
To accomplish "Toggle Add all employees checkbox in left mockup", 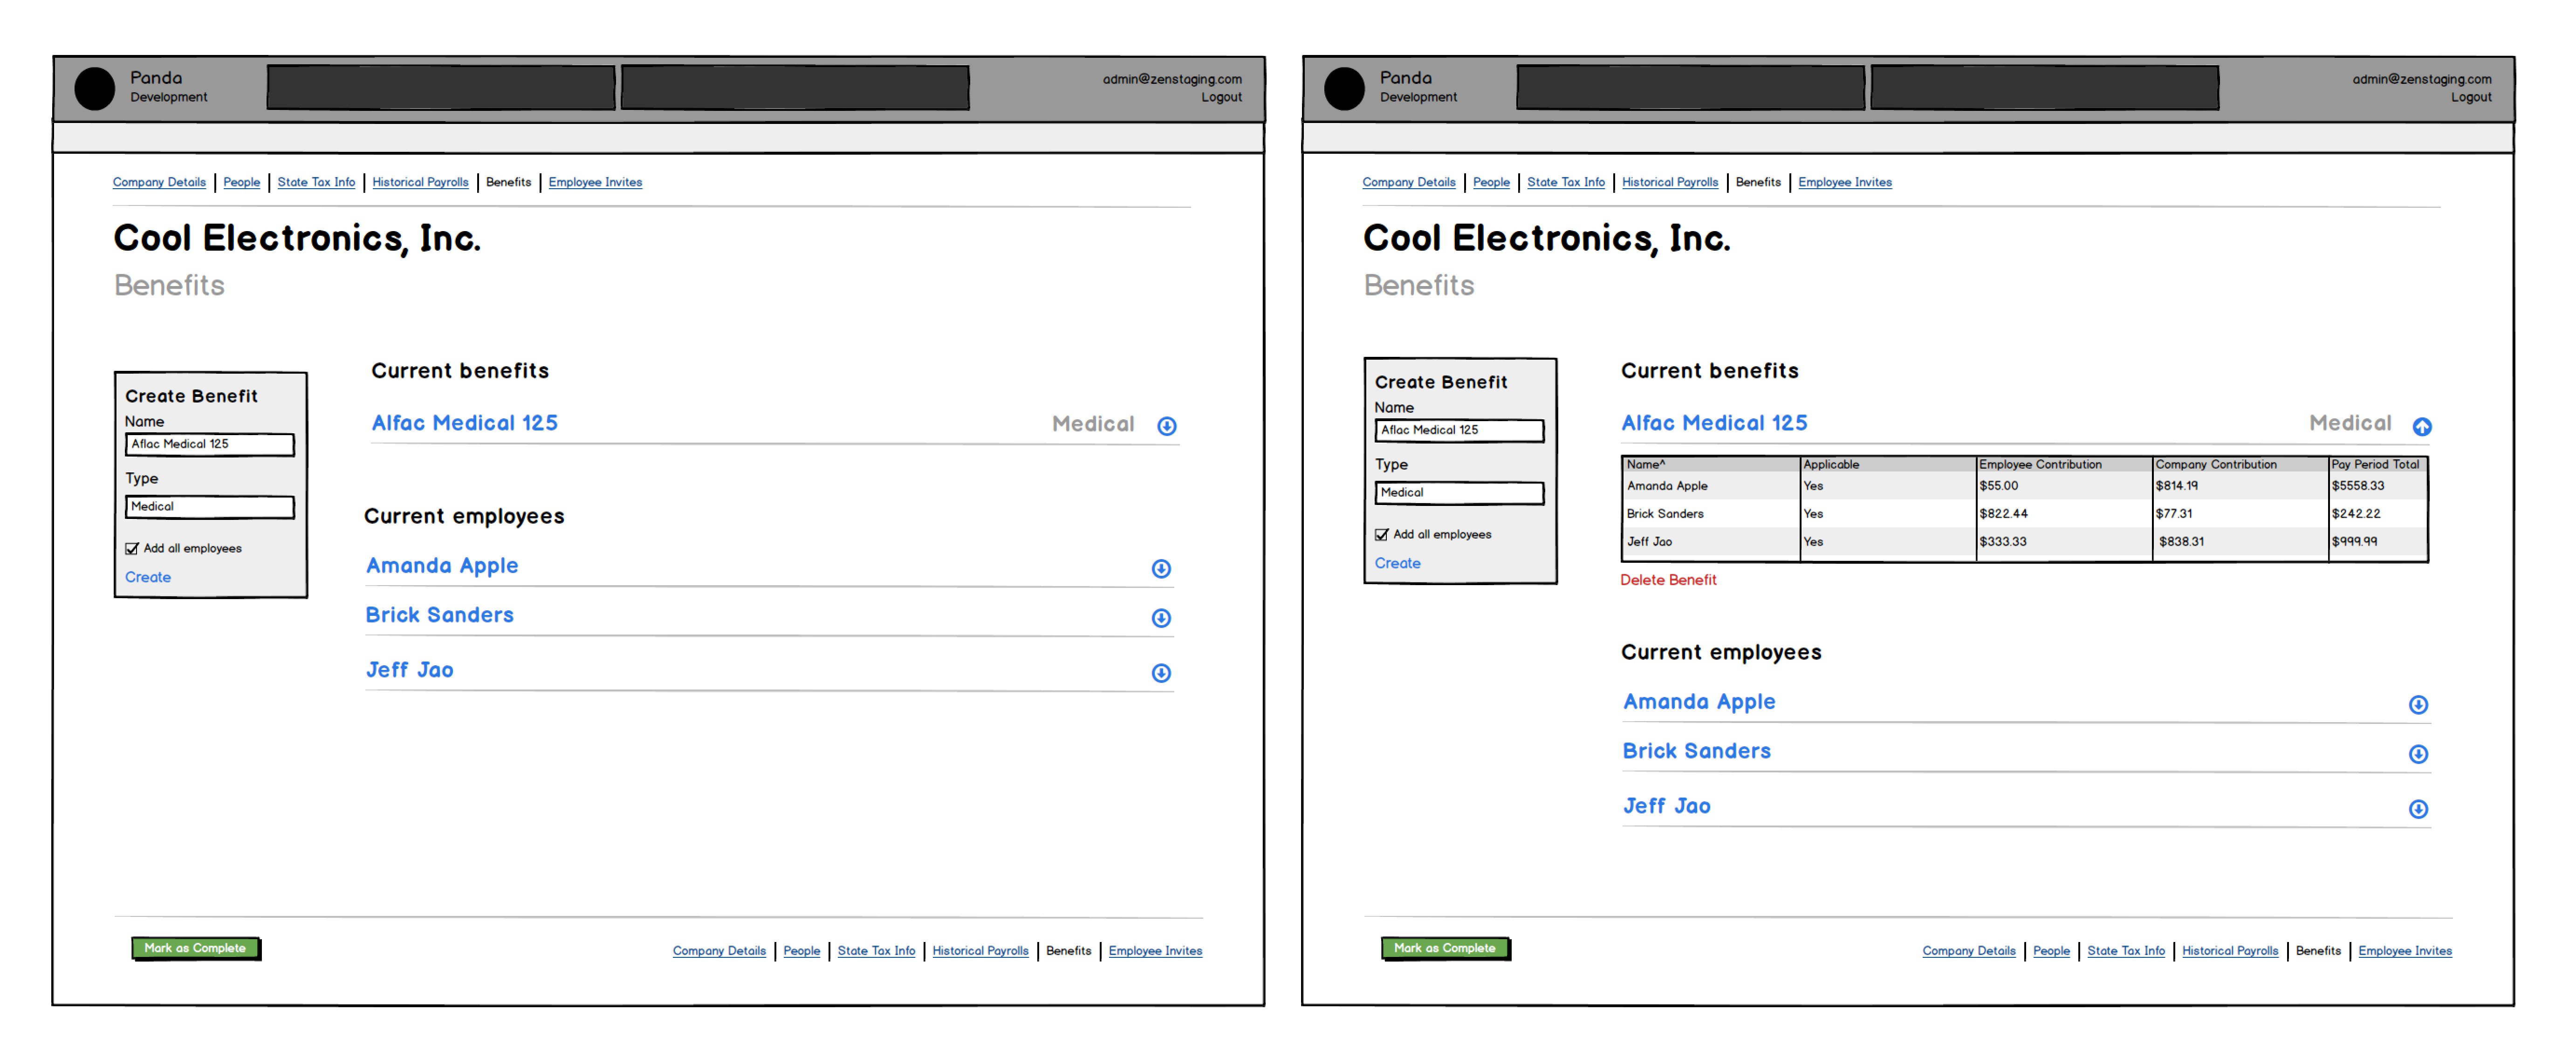I will click(132, 548).
